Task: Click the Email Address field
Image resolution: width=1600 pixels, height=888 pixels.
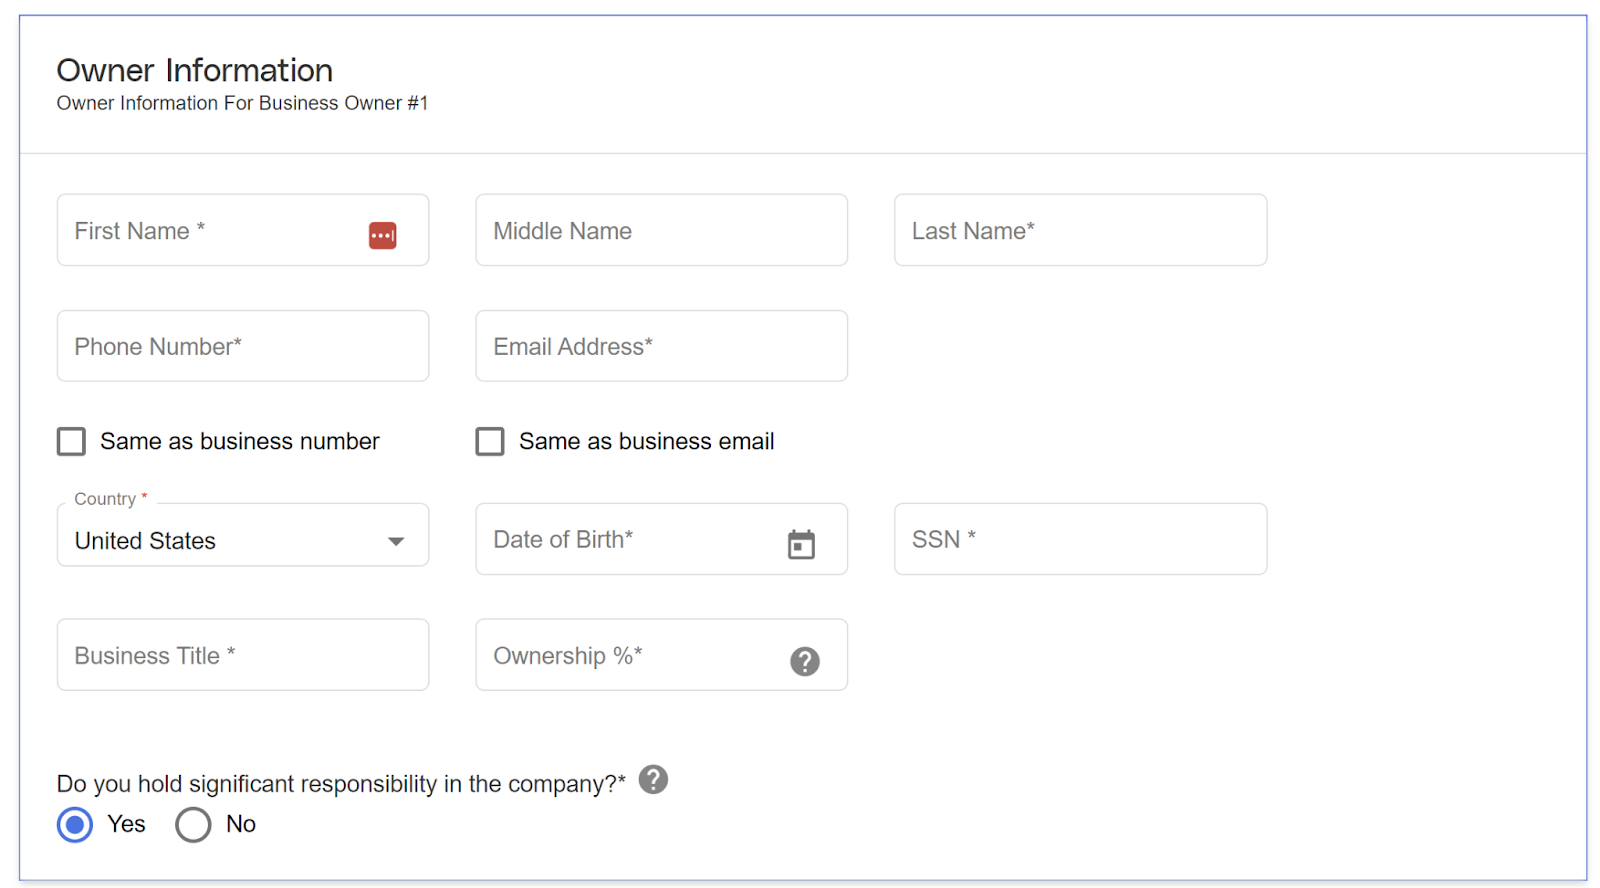Action: click(x=661, y=346)
